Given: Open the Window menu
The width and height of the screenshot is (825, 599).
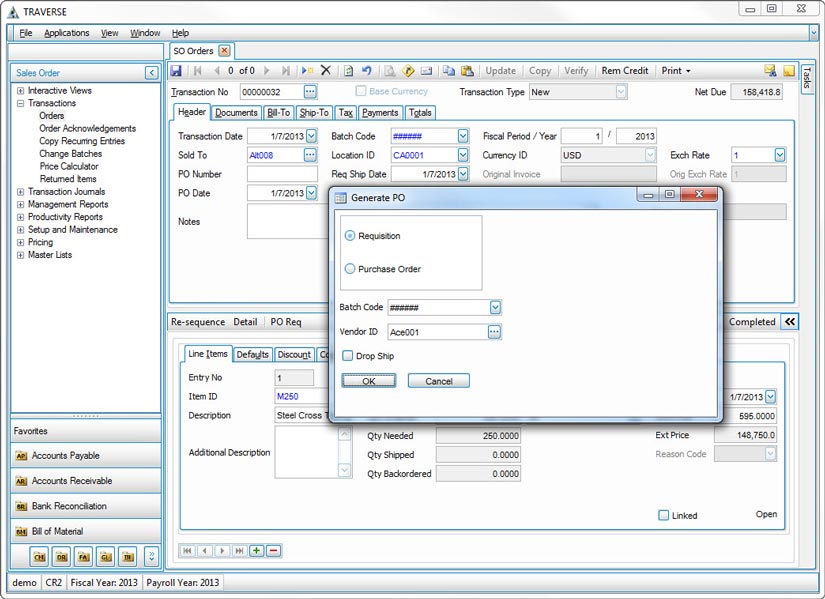Looking at the screenshot, I should [145, 33].
